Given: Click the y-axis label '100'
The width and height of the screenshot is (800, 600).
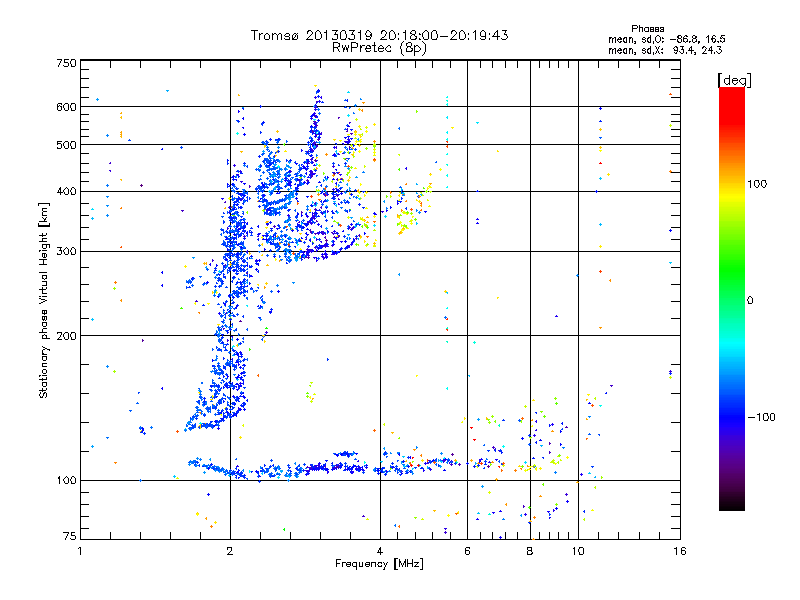Looking at the screenshot, I should coord(66,481).
